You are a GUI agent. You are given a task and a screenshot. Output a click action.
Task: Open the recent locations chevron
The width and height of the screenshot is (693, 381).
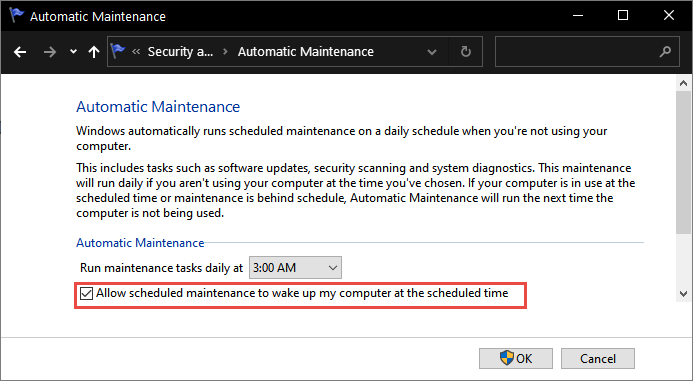[x=73, y=52]
